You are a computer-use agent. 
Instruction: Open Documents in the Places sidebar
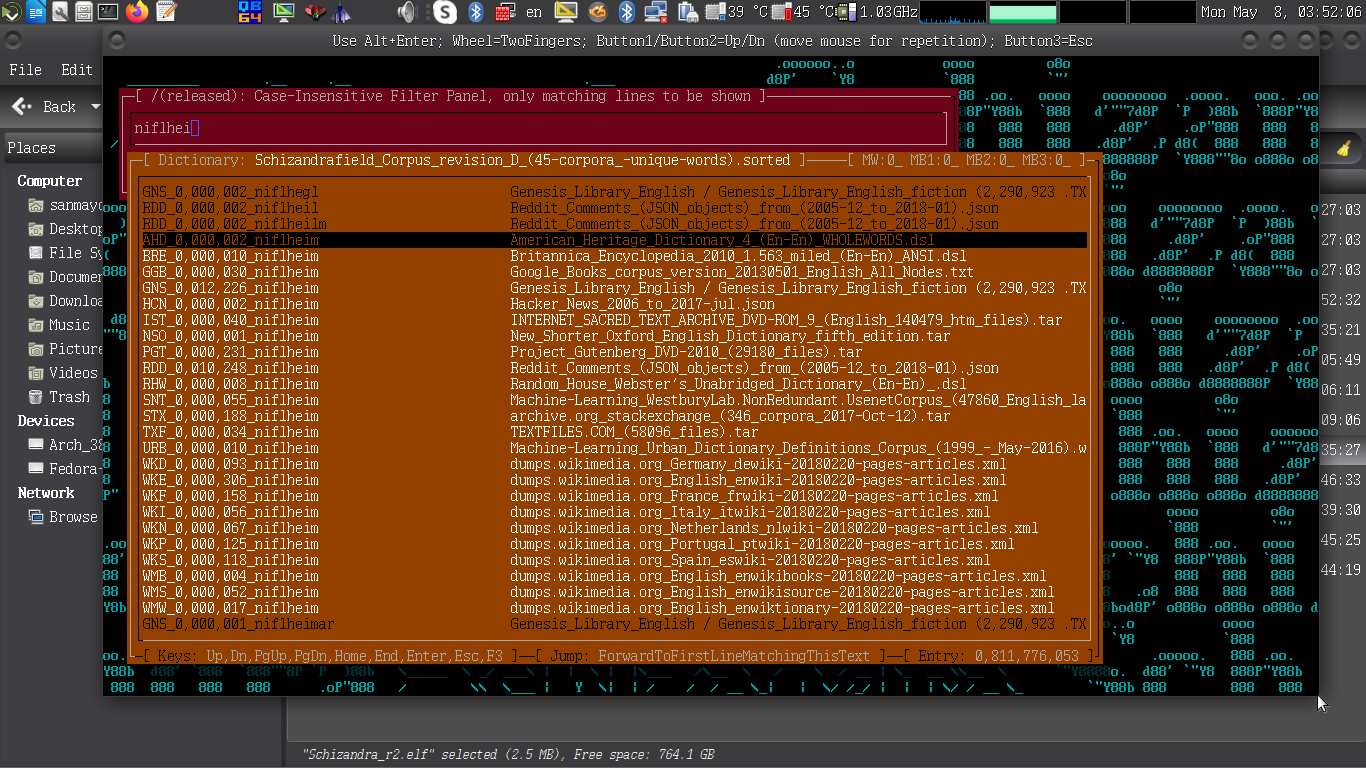[65, 277]
